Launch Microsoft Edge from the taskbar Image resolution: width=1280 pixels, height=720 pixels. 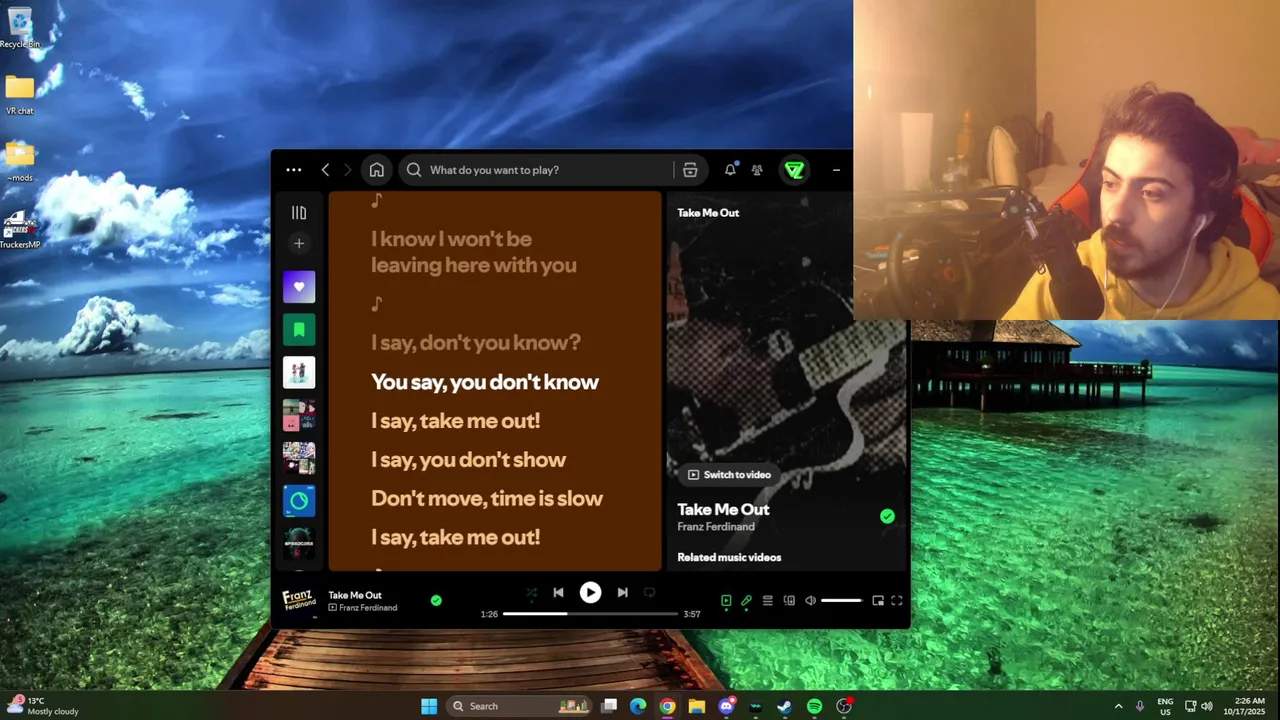pos(638,706)
